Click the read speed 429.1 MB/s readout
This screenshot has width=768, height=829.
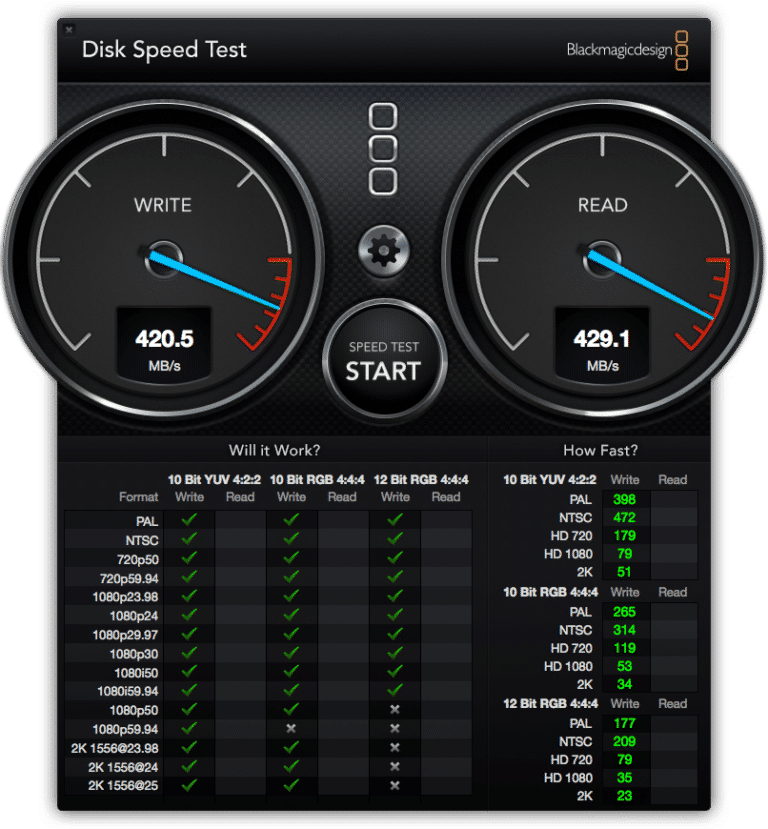tap(602, 348)
